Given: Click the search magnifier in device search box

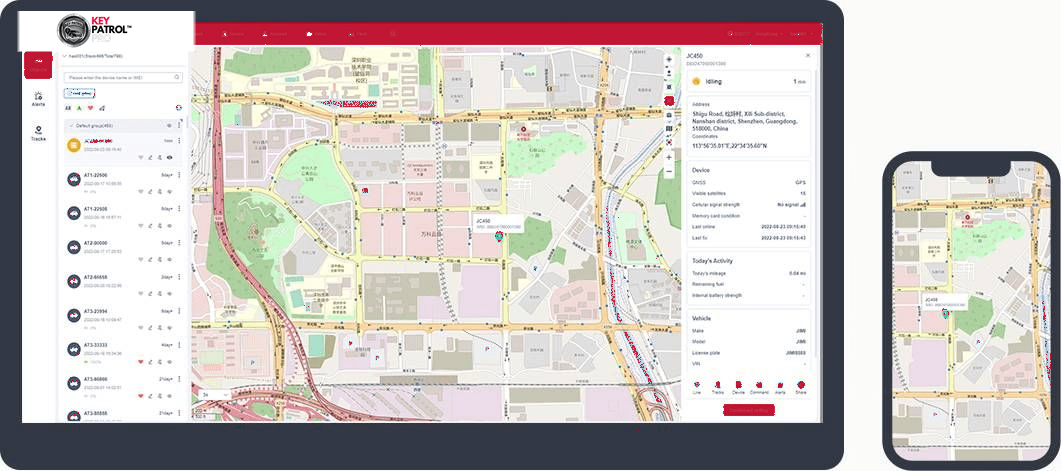Looking at the screenshot, I should point(177,78).
